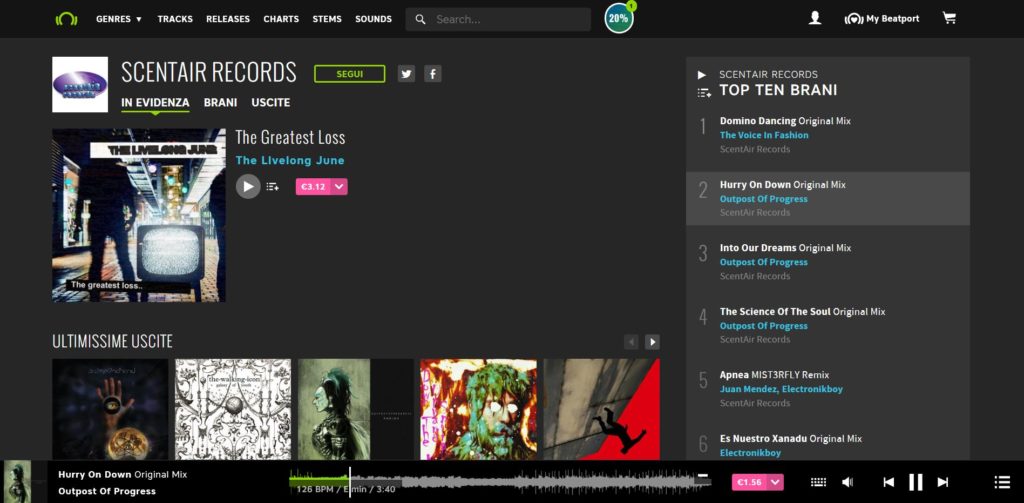Click the search magnifier icon
Screen dimensions: 1024x503
(421, 20)
